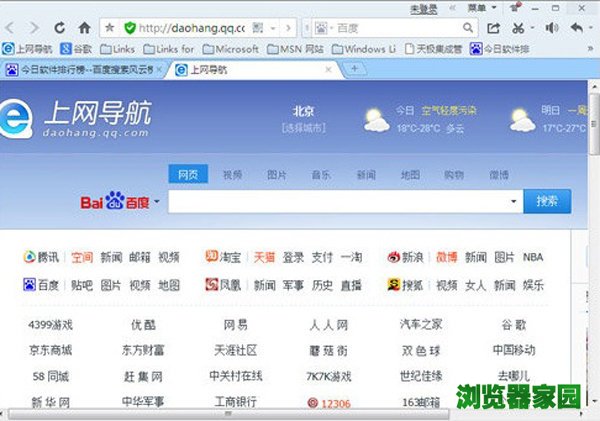The height and width of the screenshot is (421, 600).
Task: Select the 视频 search category tab
Action: click(x=232, y=174)
